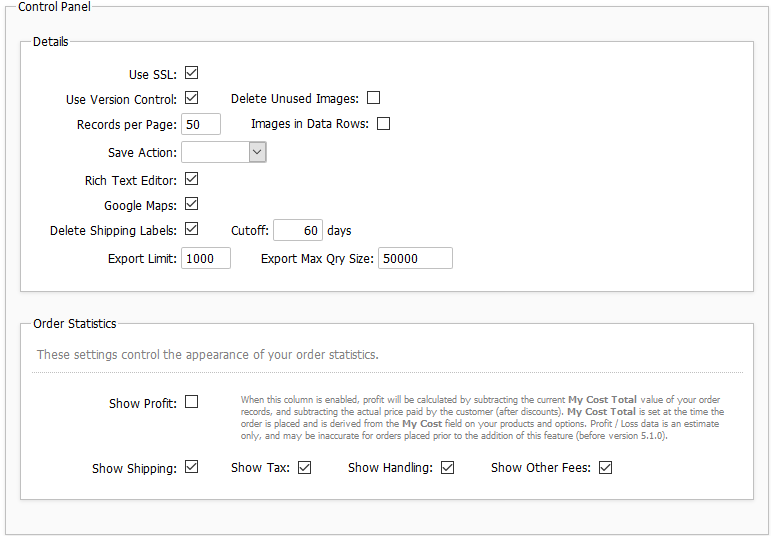Enable the Show Profit checkbox
Viewport: 771px width, 539px height.
tap(191, 402)
